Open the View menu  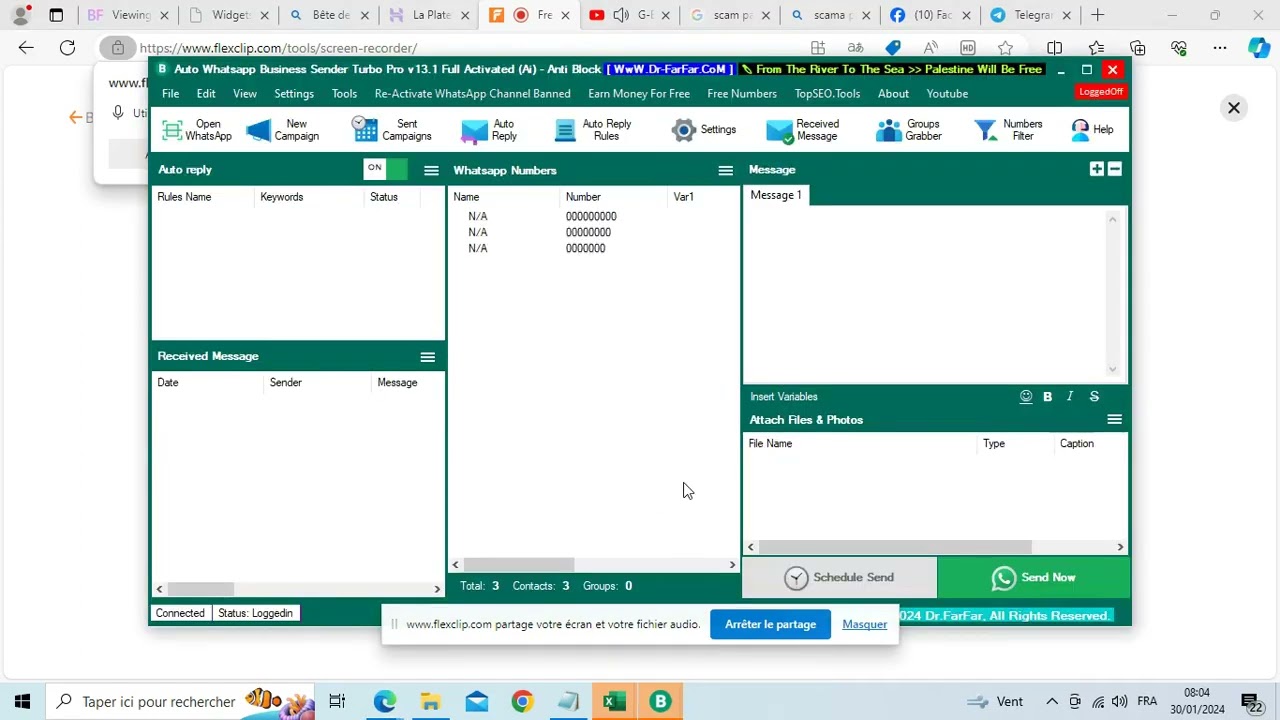tap(245, 93)
